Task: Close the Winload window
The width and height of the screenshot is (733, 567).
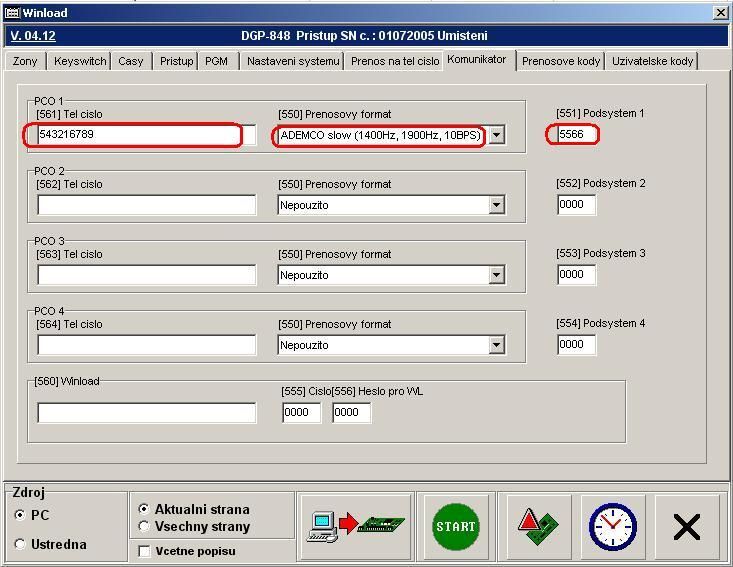Action: [x=720, y=13]
